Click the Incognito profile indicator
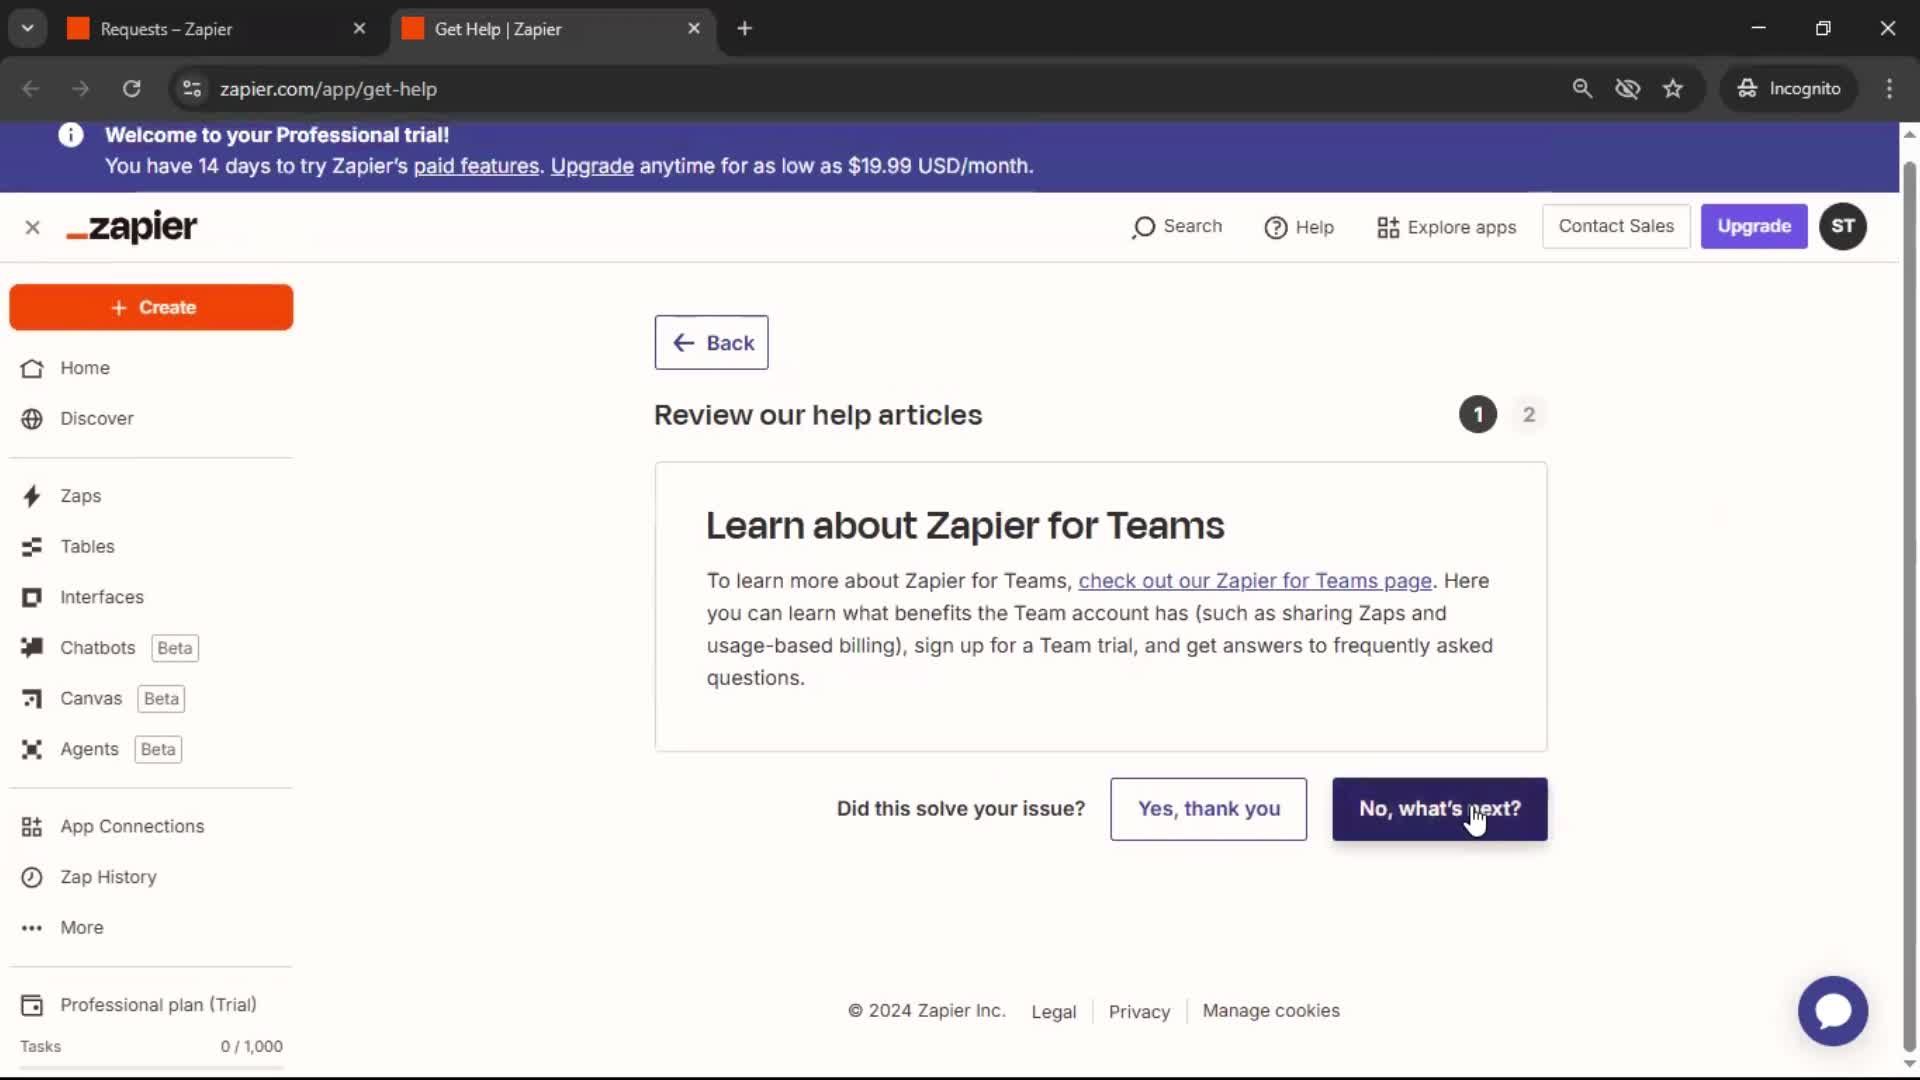 (1788, 89)
